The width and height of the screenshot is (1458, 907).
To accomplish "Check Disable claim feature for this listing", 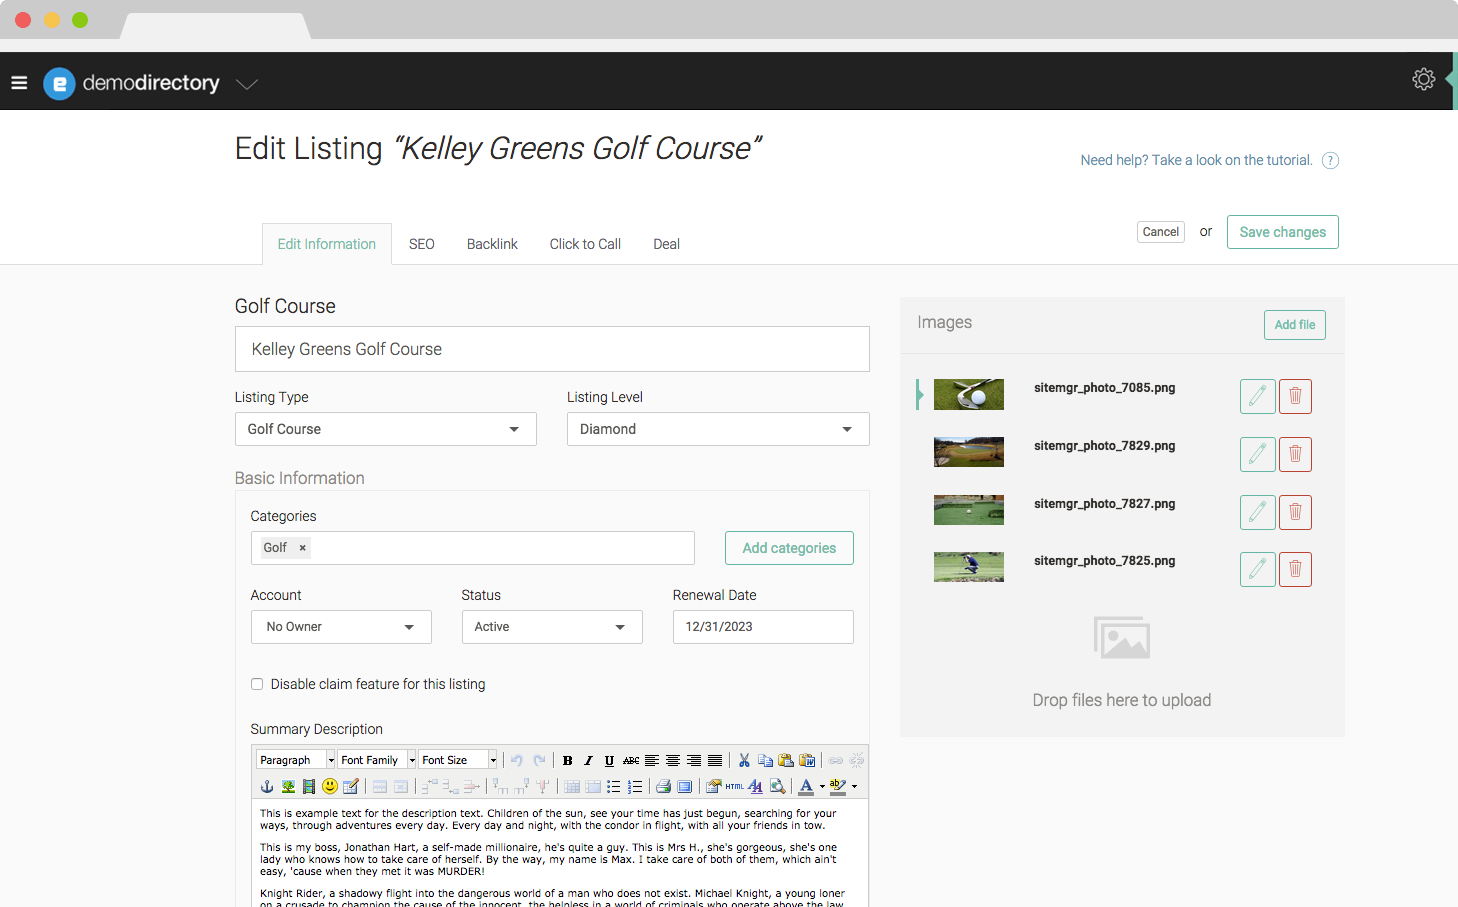I will click(257, 684).
